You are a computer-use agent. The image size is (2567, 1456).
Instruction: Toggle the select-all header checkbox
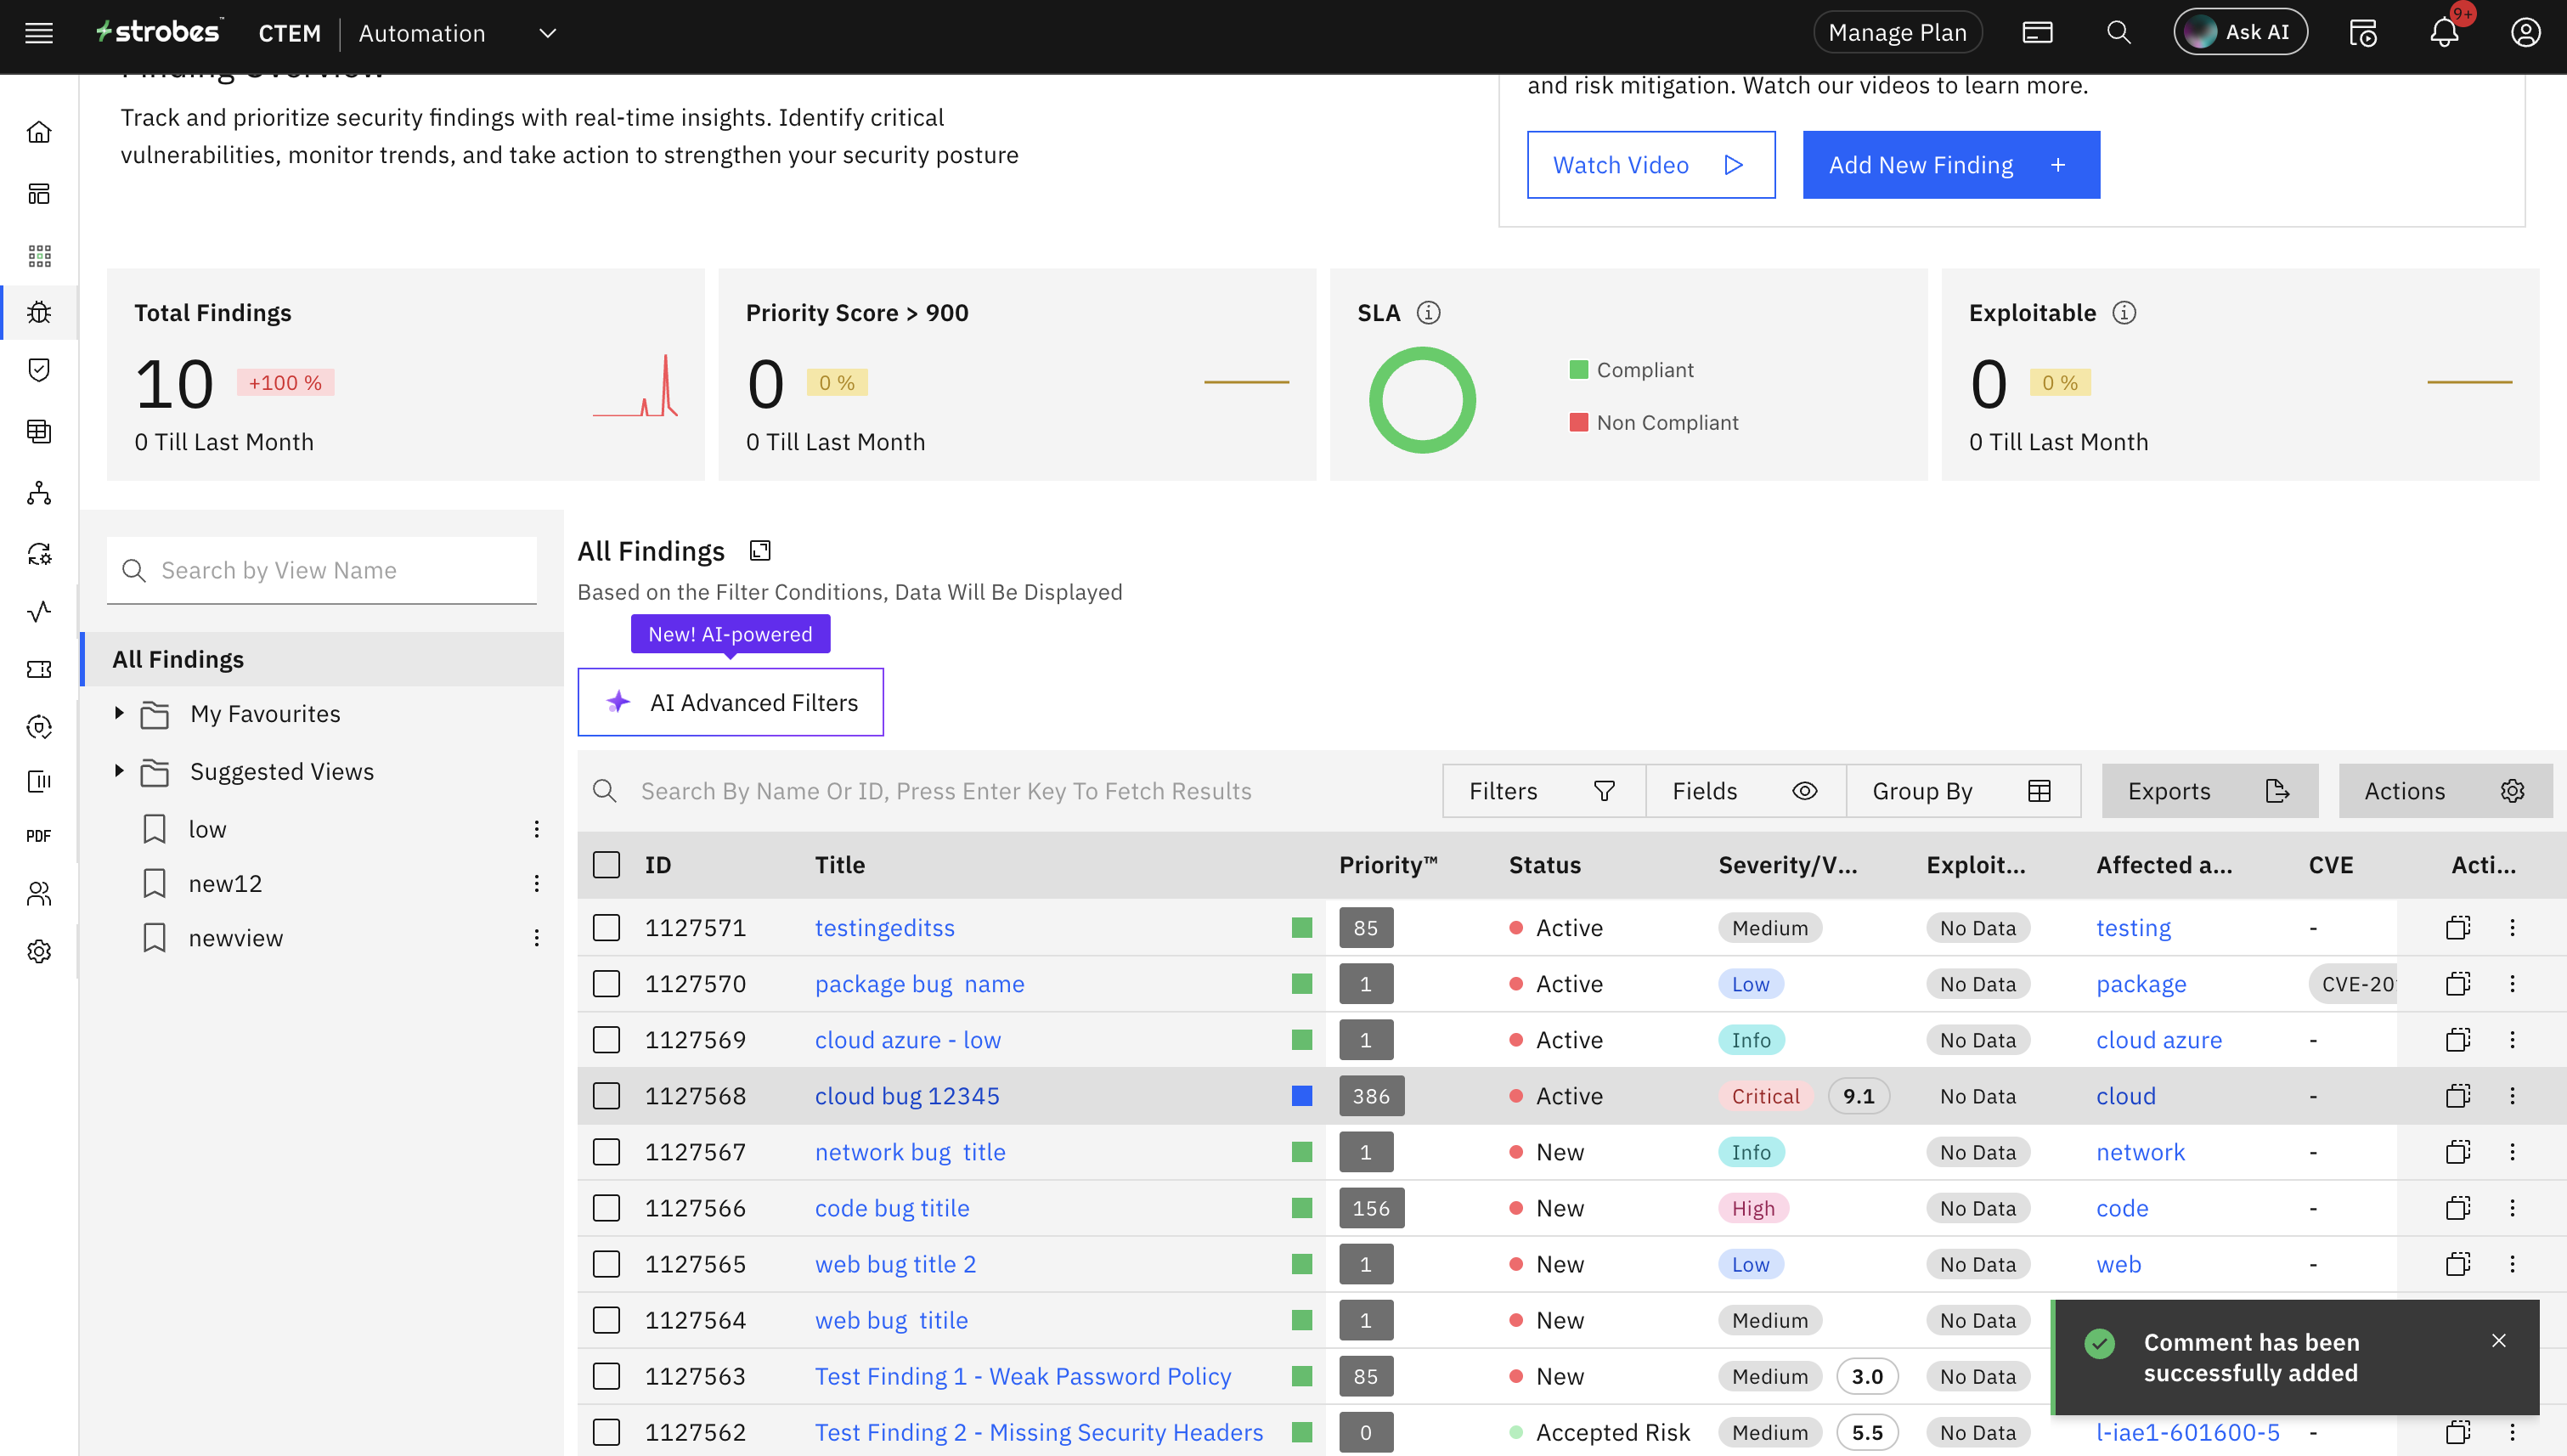[606, 865]
